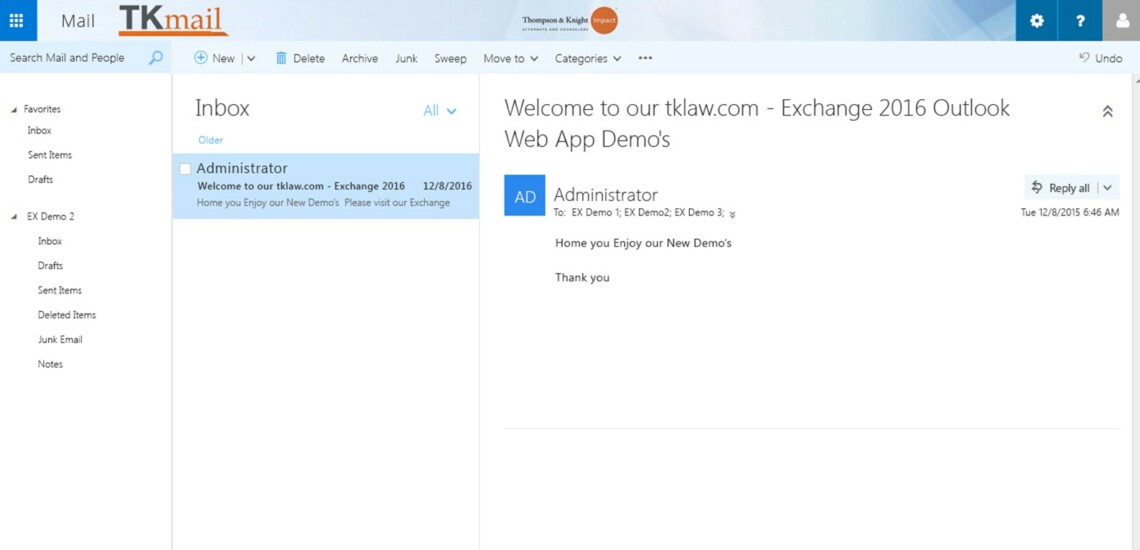
Task: Collapse the EX Demo 2 mailbox tree
Action: pyautogui.click(x=14, y=217)
